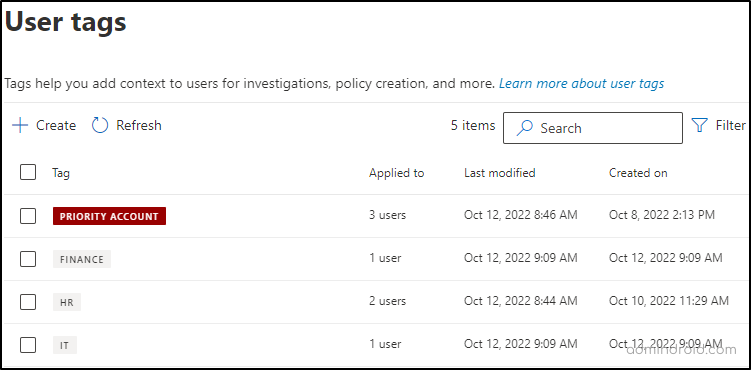Image resolution: width=751 pixels, height=370 pixels.
Task: Sort by the Tag column header
Action: tap(61, 173)
